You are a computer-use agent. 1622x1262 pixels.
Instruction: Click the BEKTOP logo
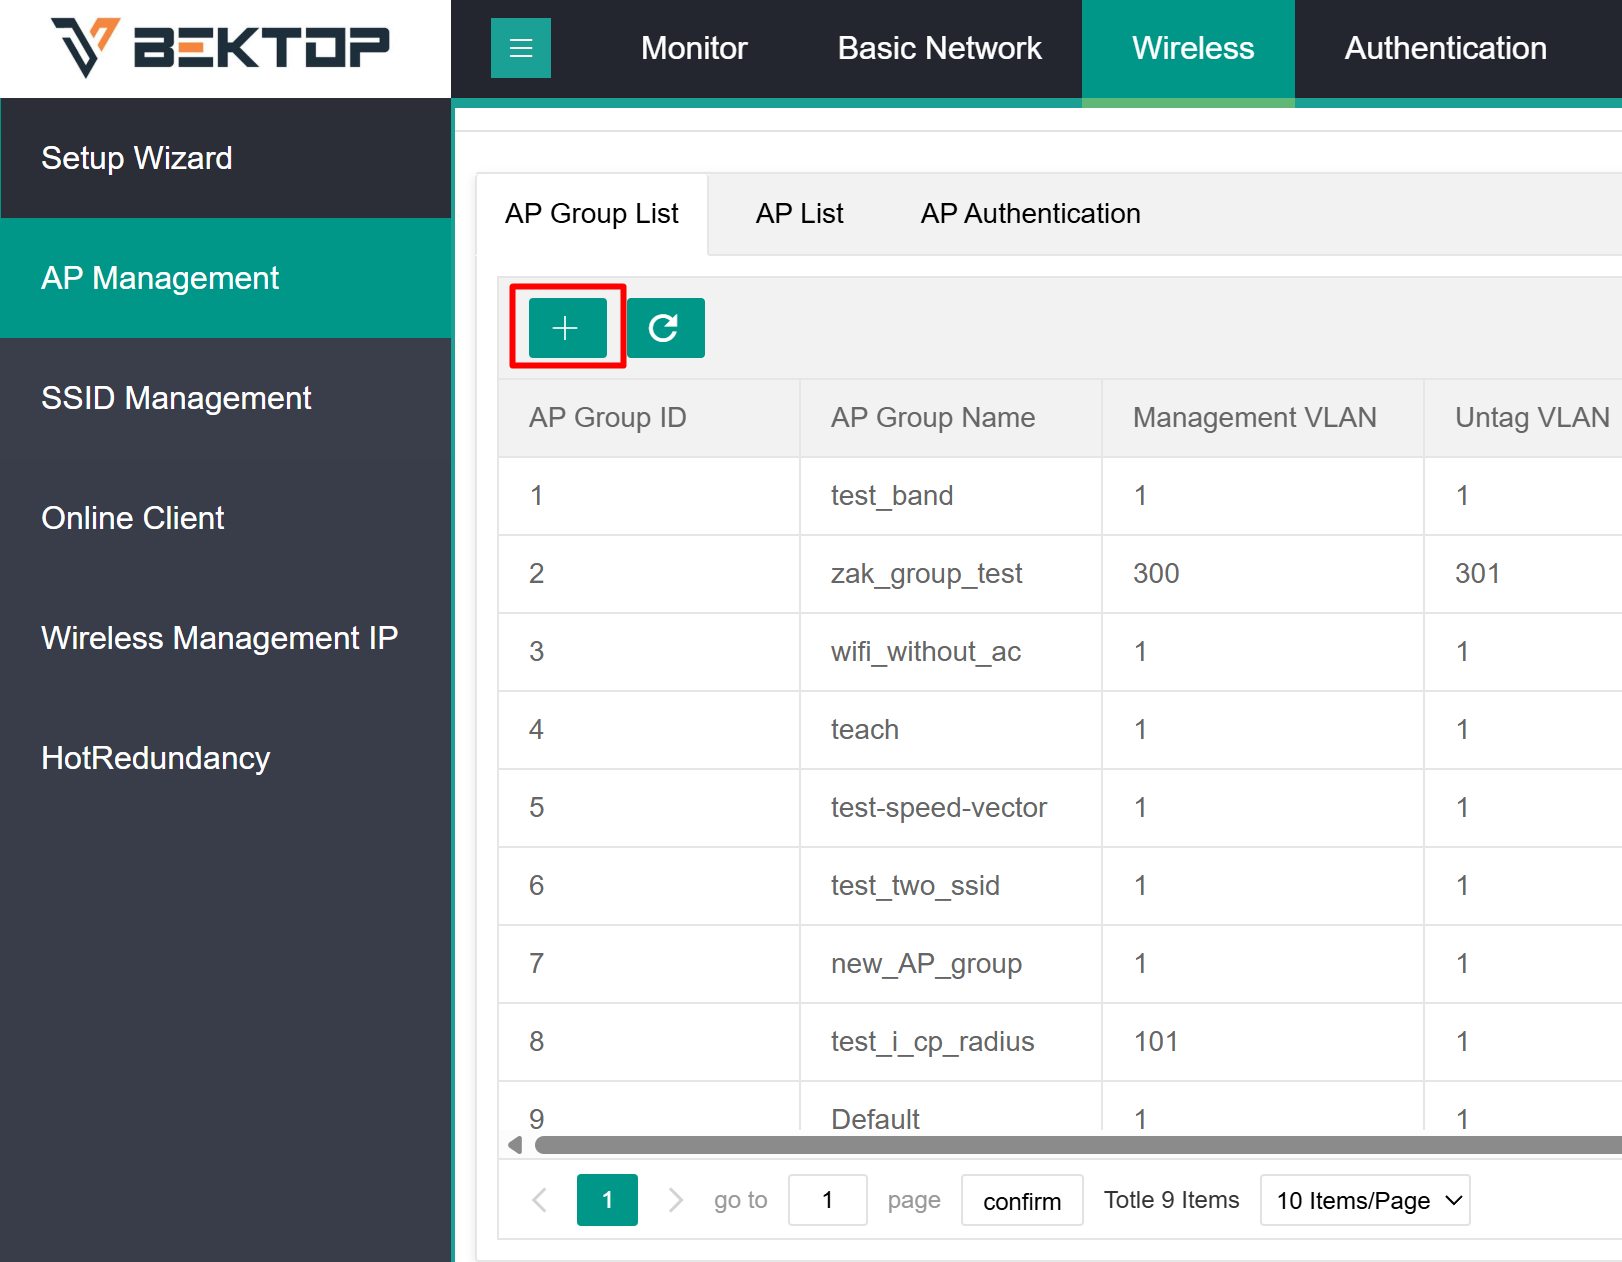(x=221, y=47)
